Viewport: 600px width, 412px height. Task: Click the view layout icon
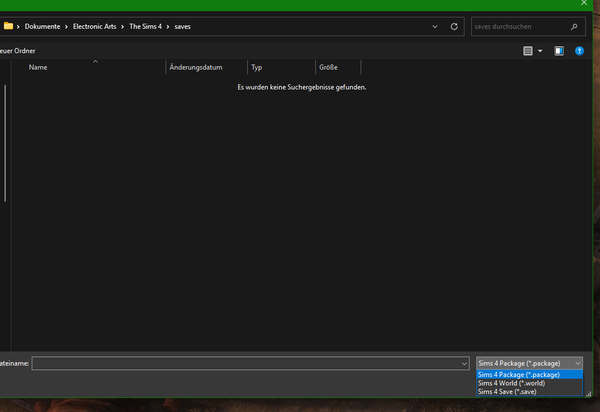527,50
